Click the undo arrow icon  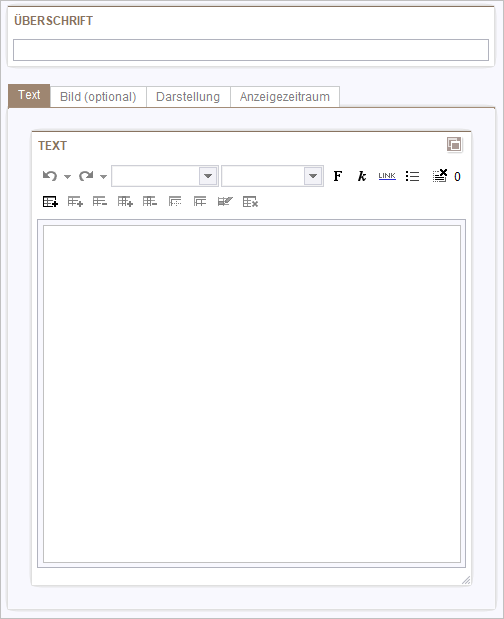pos(50,176)
